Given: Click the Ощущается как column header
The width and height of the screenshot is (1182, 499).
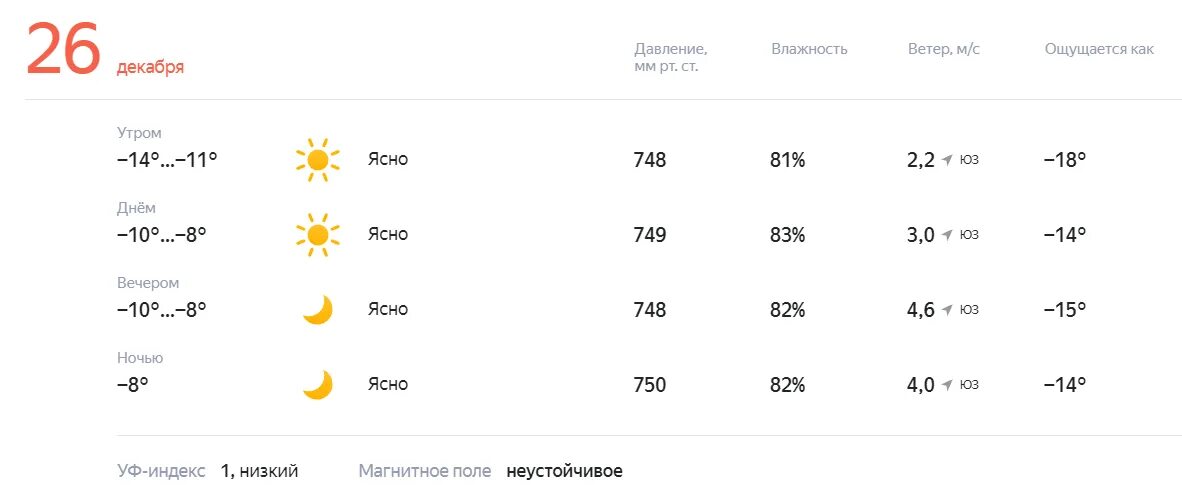Looking at the screenshot, I should [1099, 50].
